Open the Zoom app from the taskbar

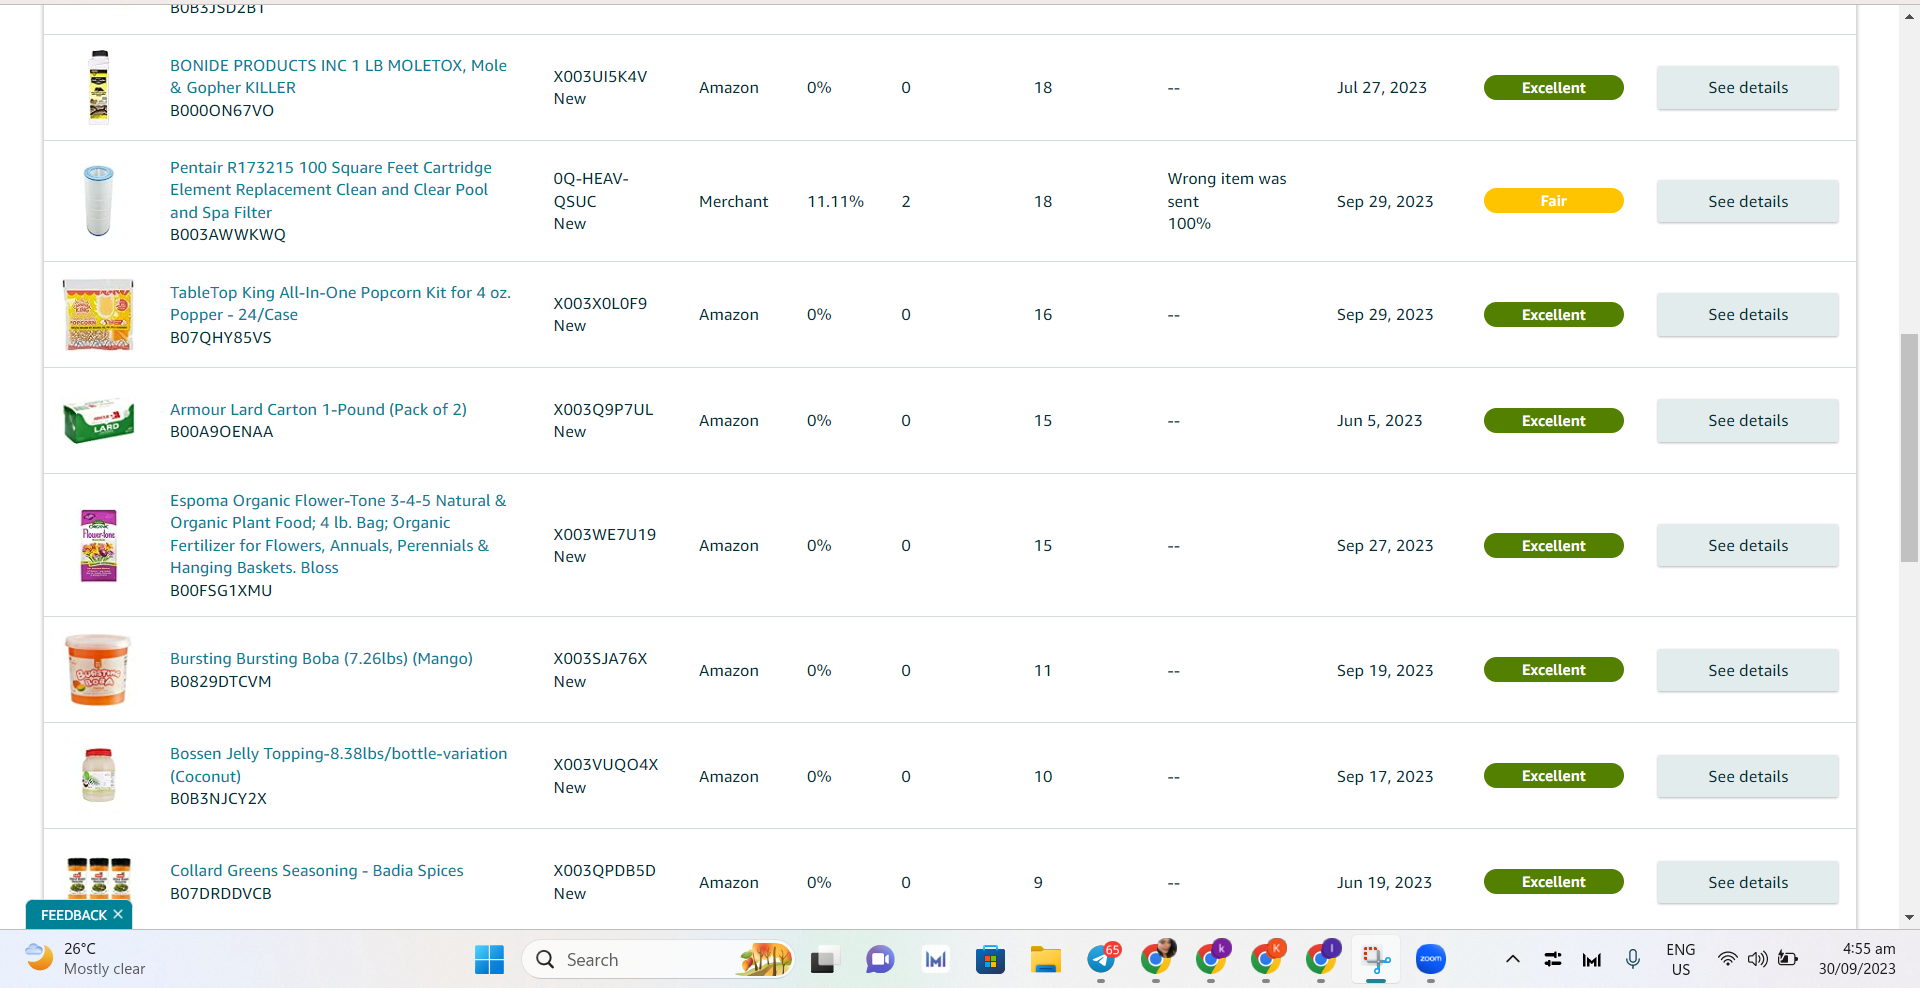point(1431,960)
